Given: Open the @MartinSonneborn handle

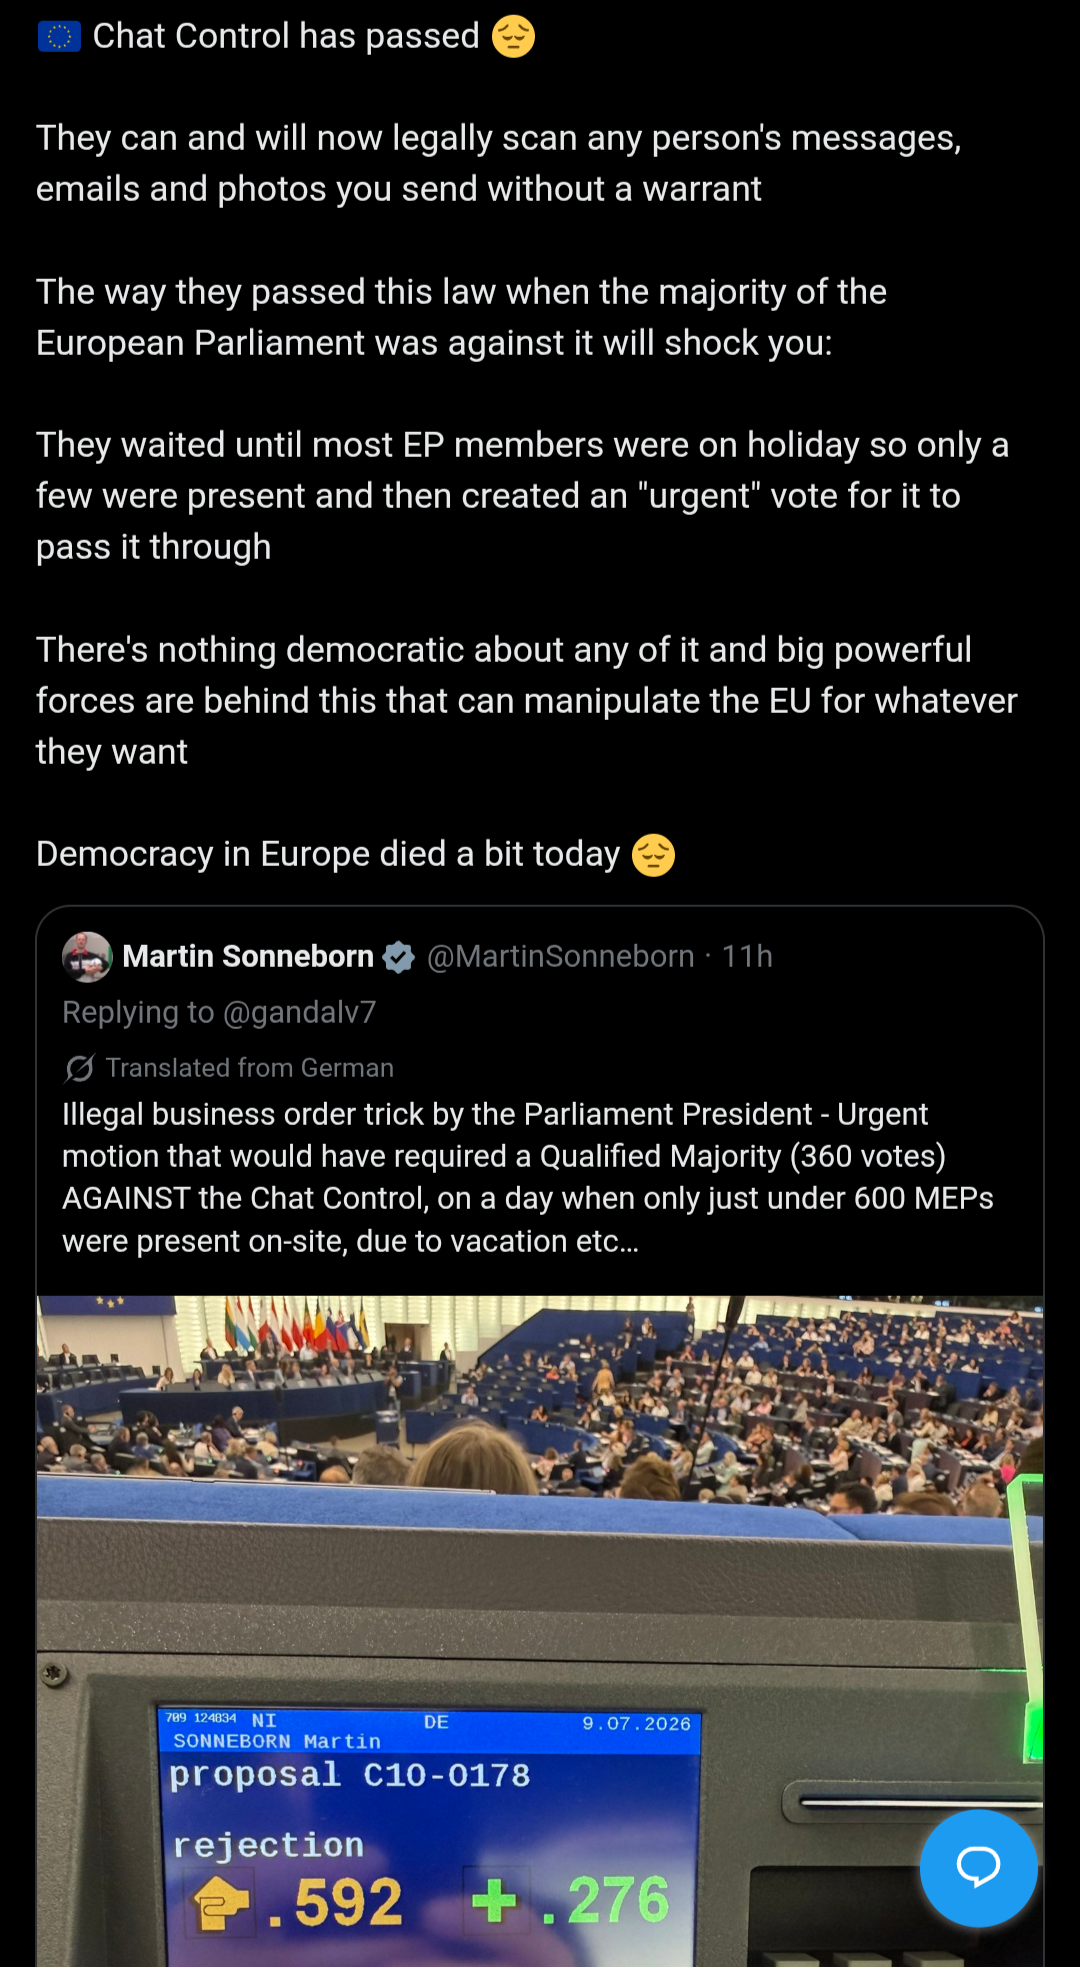Looking at the screenshot, I should click(560, 956).
